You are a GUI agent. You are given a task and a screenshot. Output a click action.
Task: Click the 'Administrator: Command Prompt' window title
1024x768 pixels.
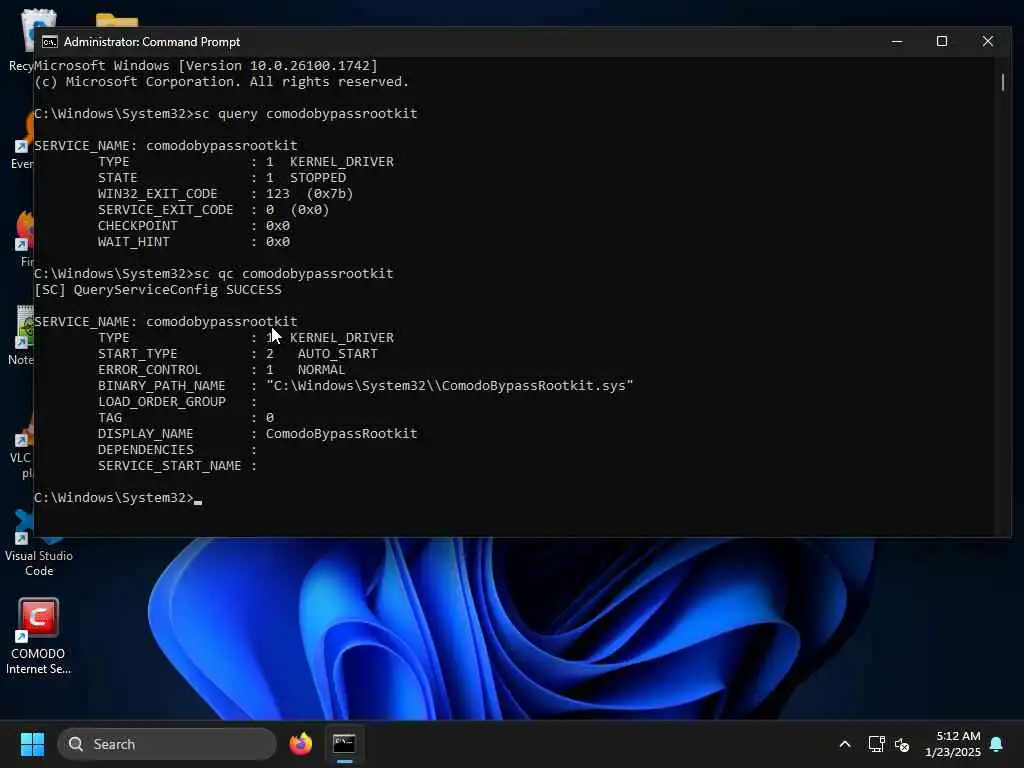[x=152, y=42]
